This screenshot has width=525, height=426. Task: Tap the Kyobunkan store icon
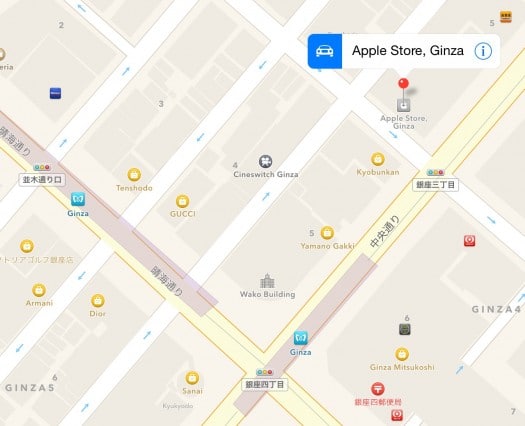coord(378,159)
